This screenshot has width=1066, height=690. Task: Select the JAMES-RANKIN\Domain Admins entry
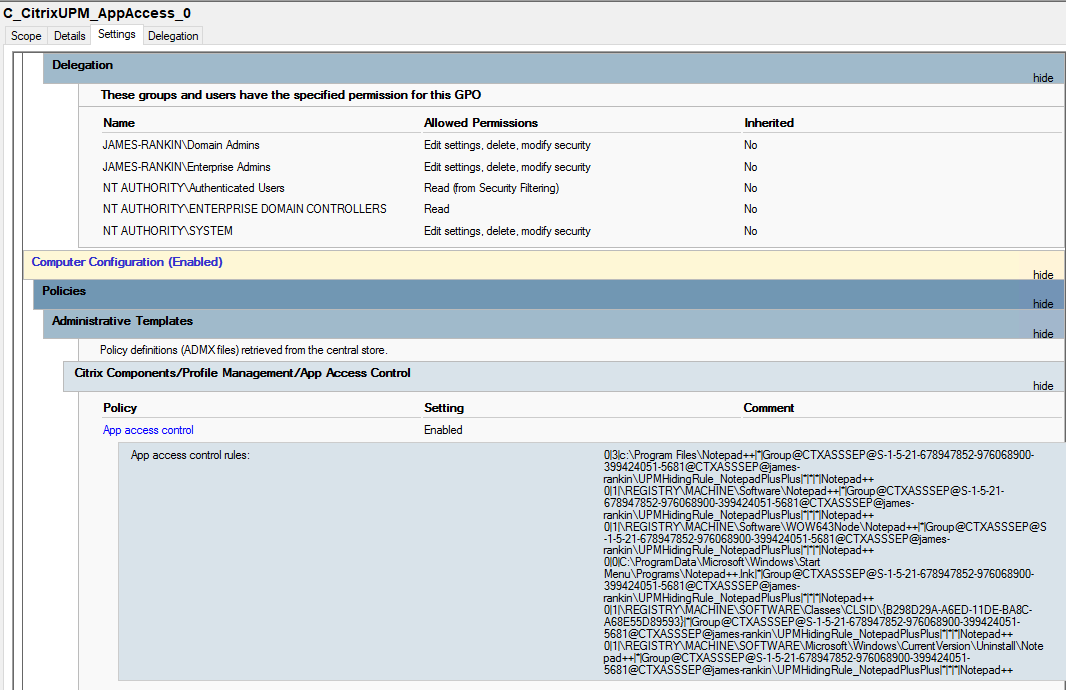[180, 145]
